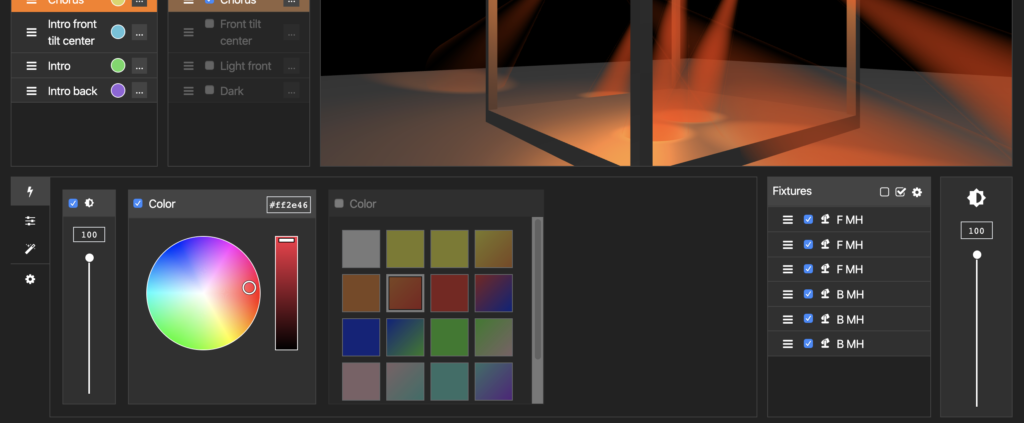Uncheck the last B MH fixture checkbox

click(808, 343)
